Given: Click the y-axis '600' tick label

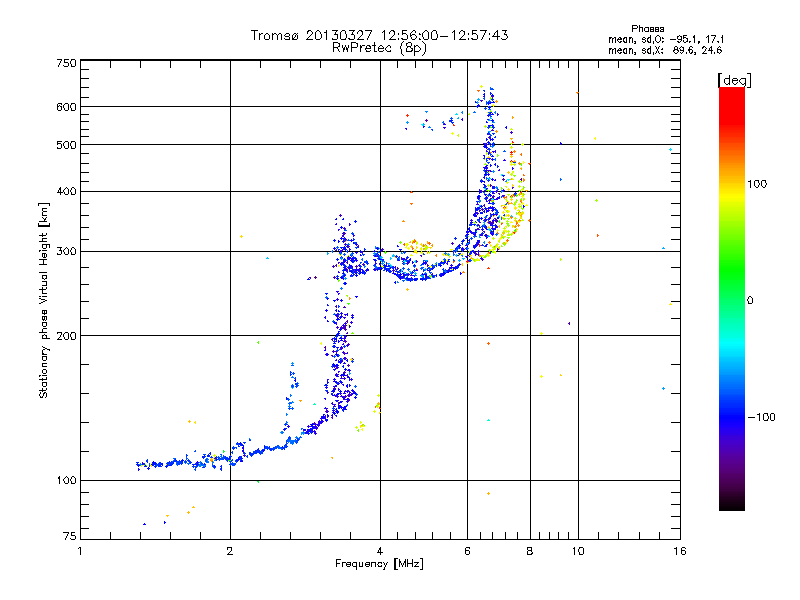Looking at the screenshot, I should click(66, 107).
